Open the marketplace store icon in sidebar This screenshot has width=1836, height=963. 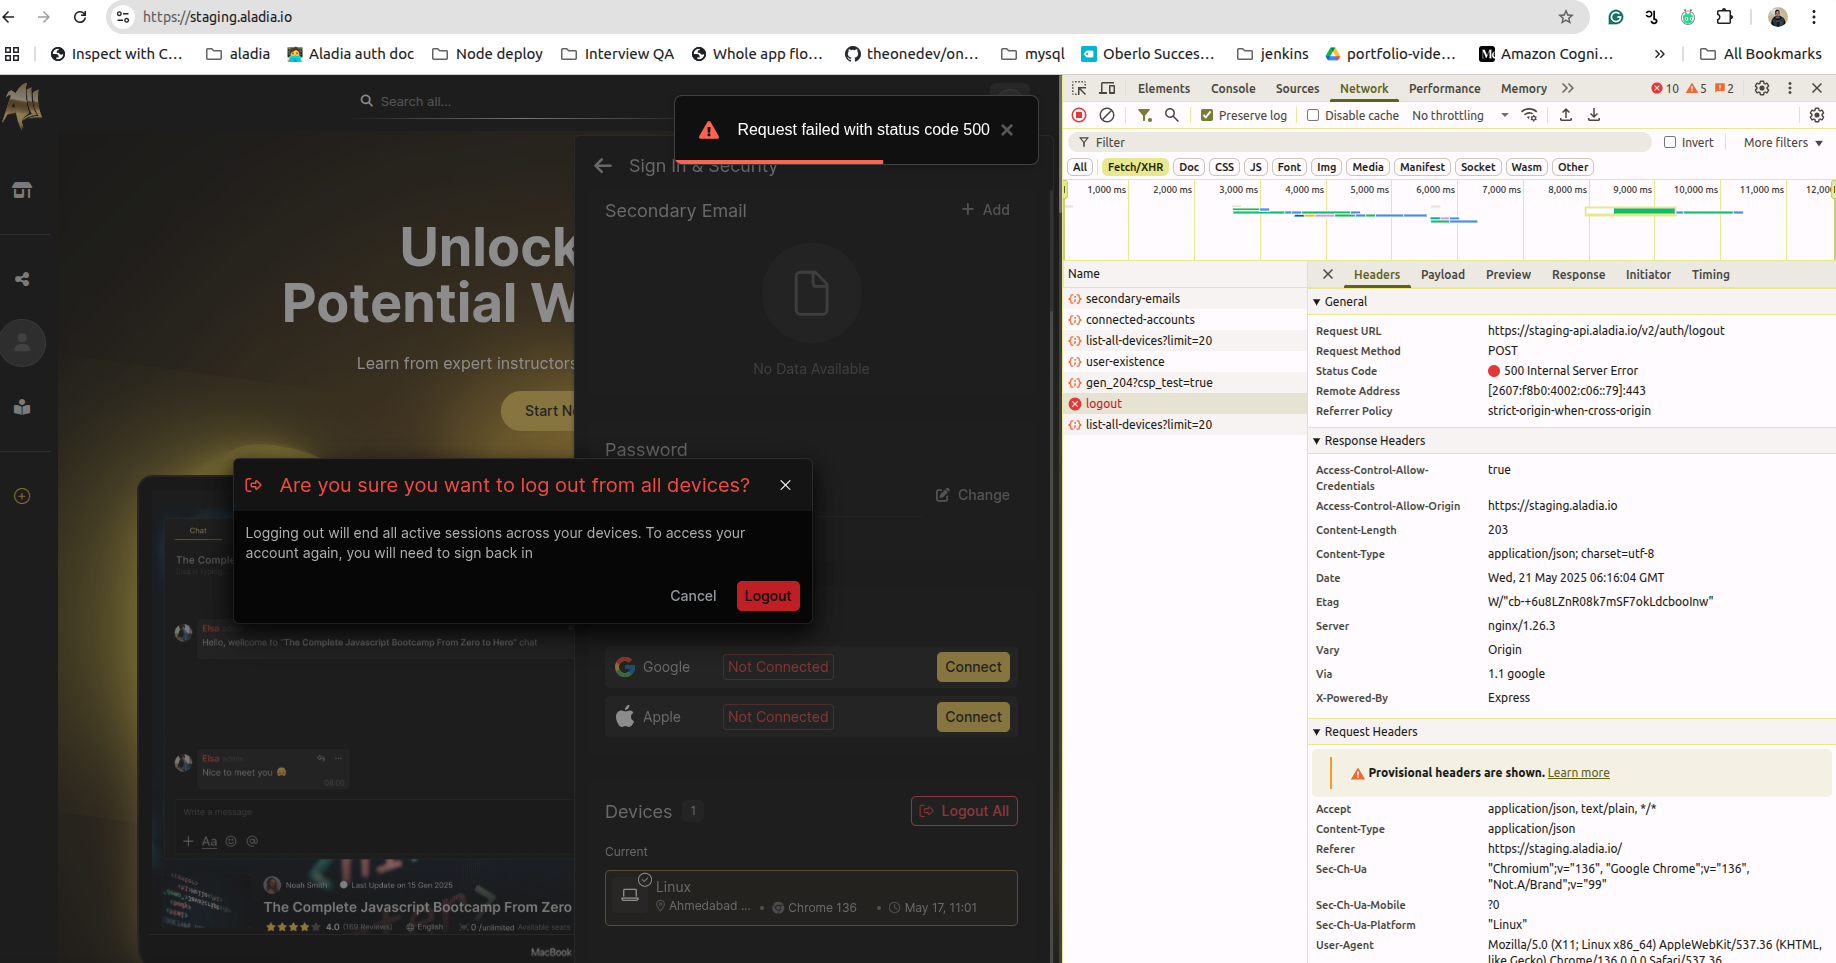[22, 190]
